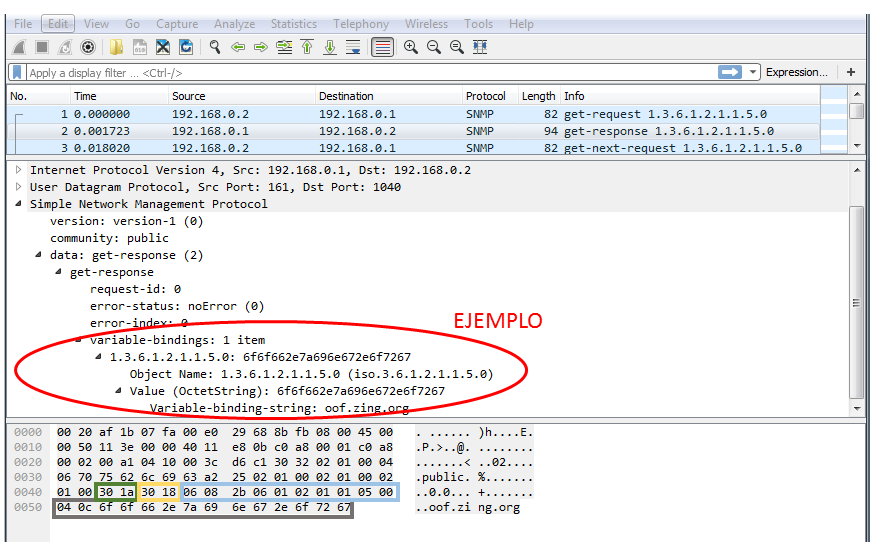Open the capture options gear icon
879x542 pixels.
tap(88, 47)
